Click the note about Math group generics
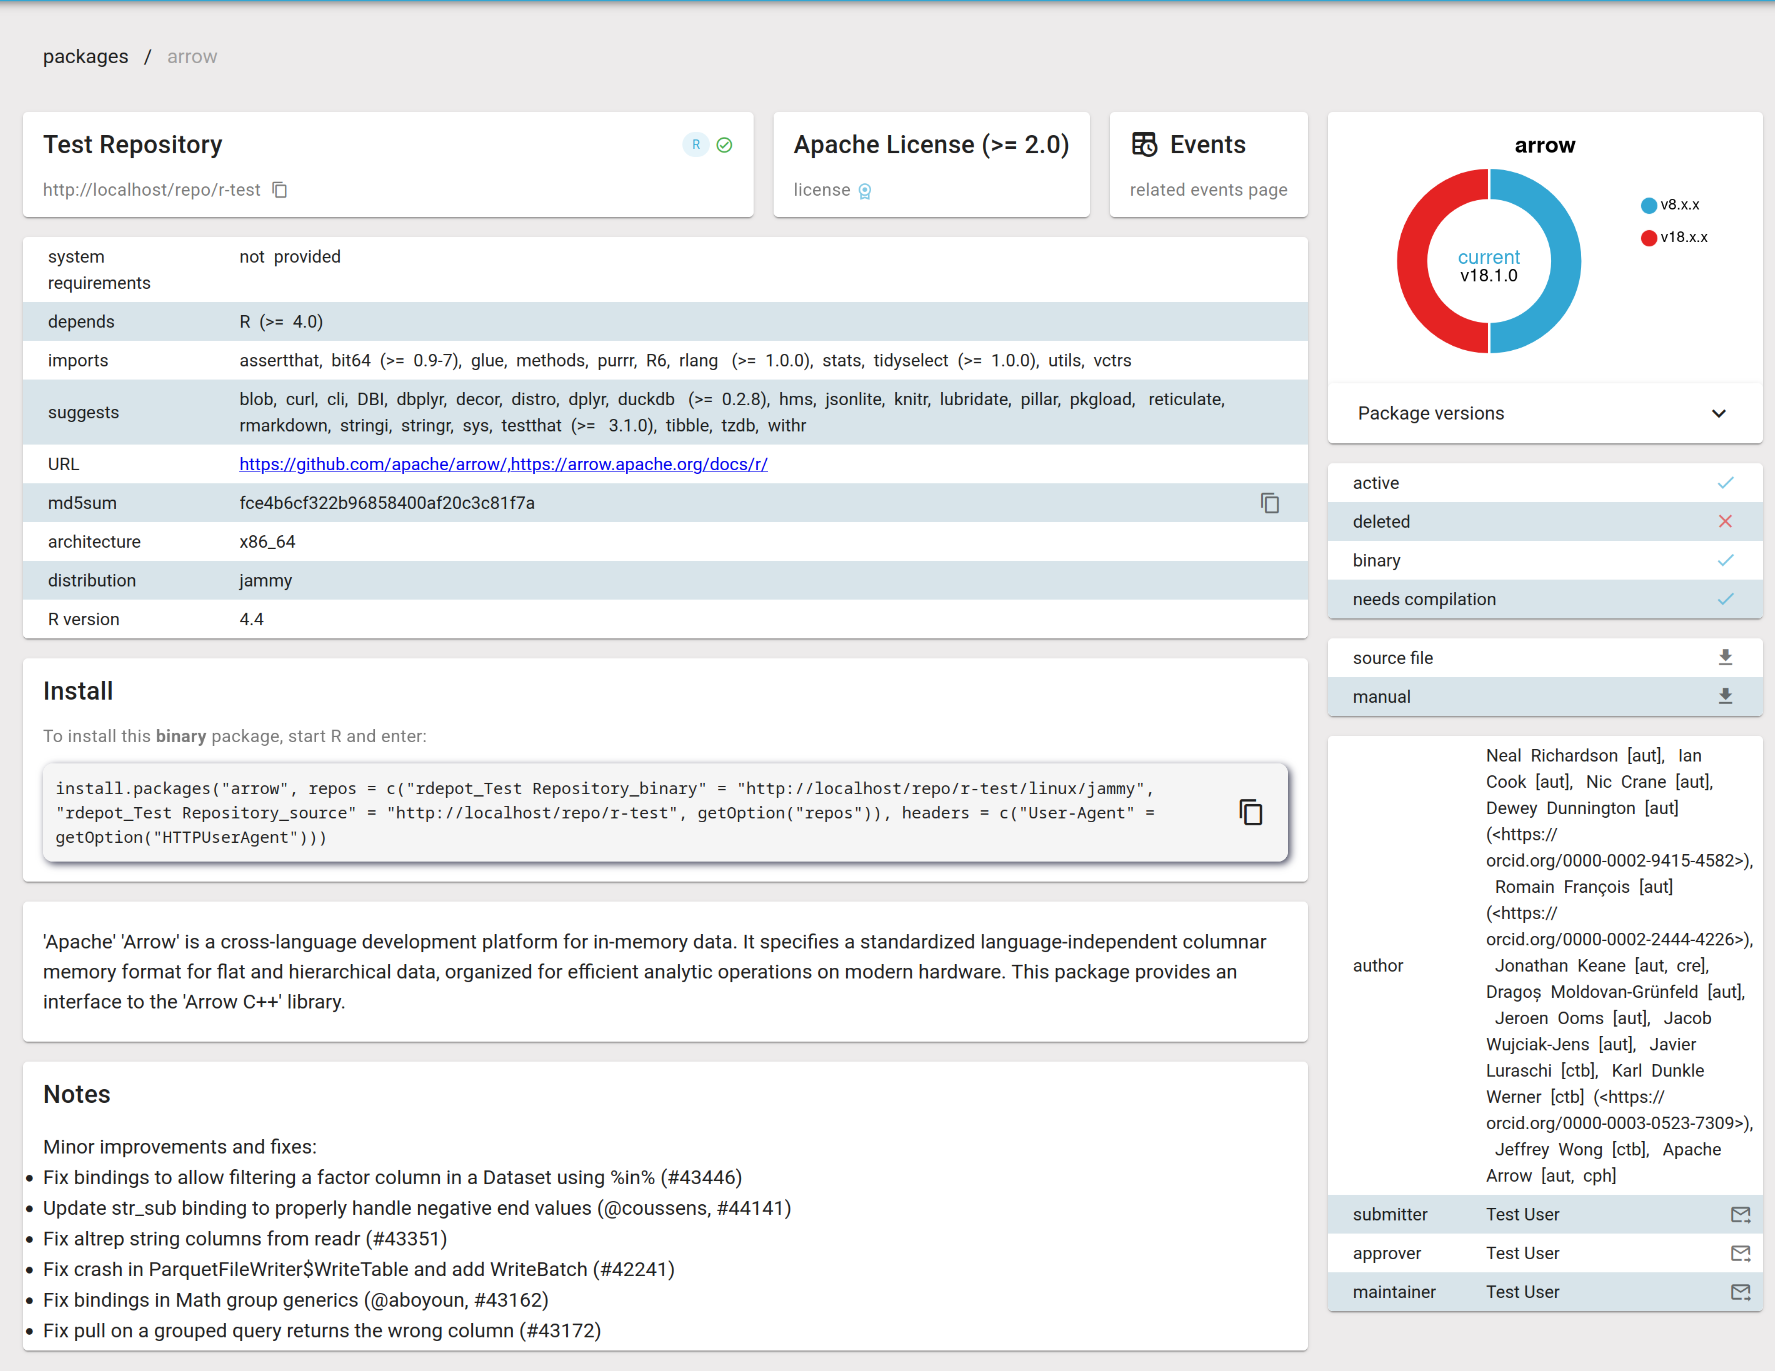The height and width of the screenshot is (1371, 1775). tap(296, 1300)
